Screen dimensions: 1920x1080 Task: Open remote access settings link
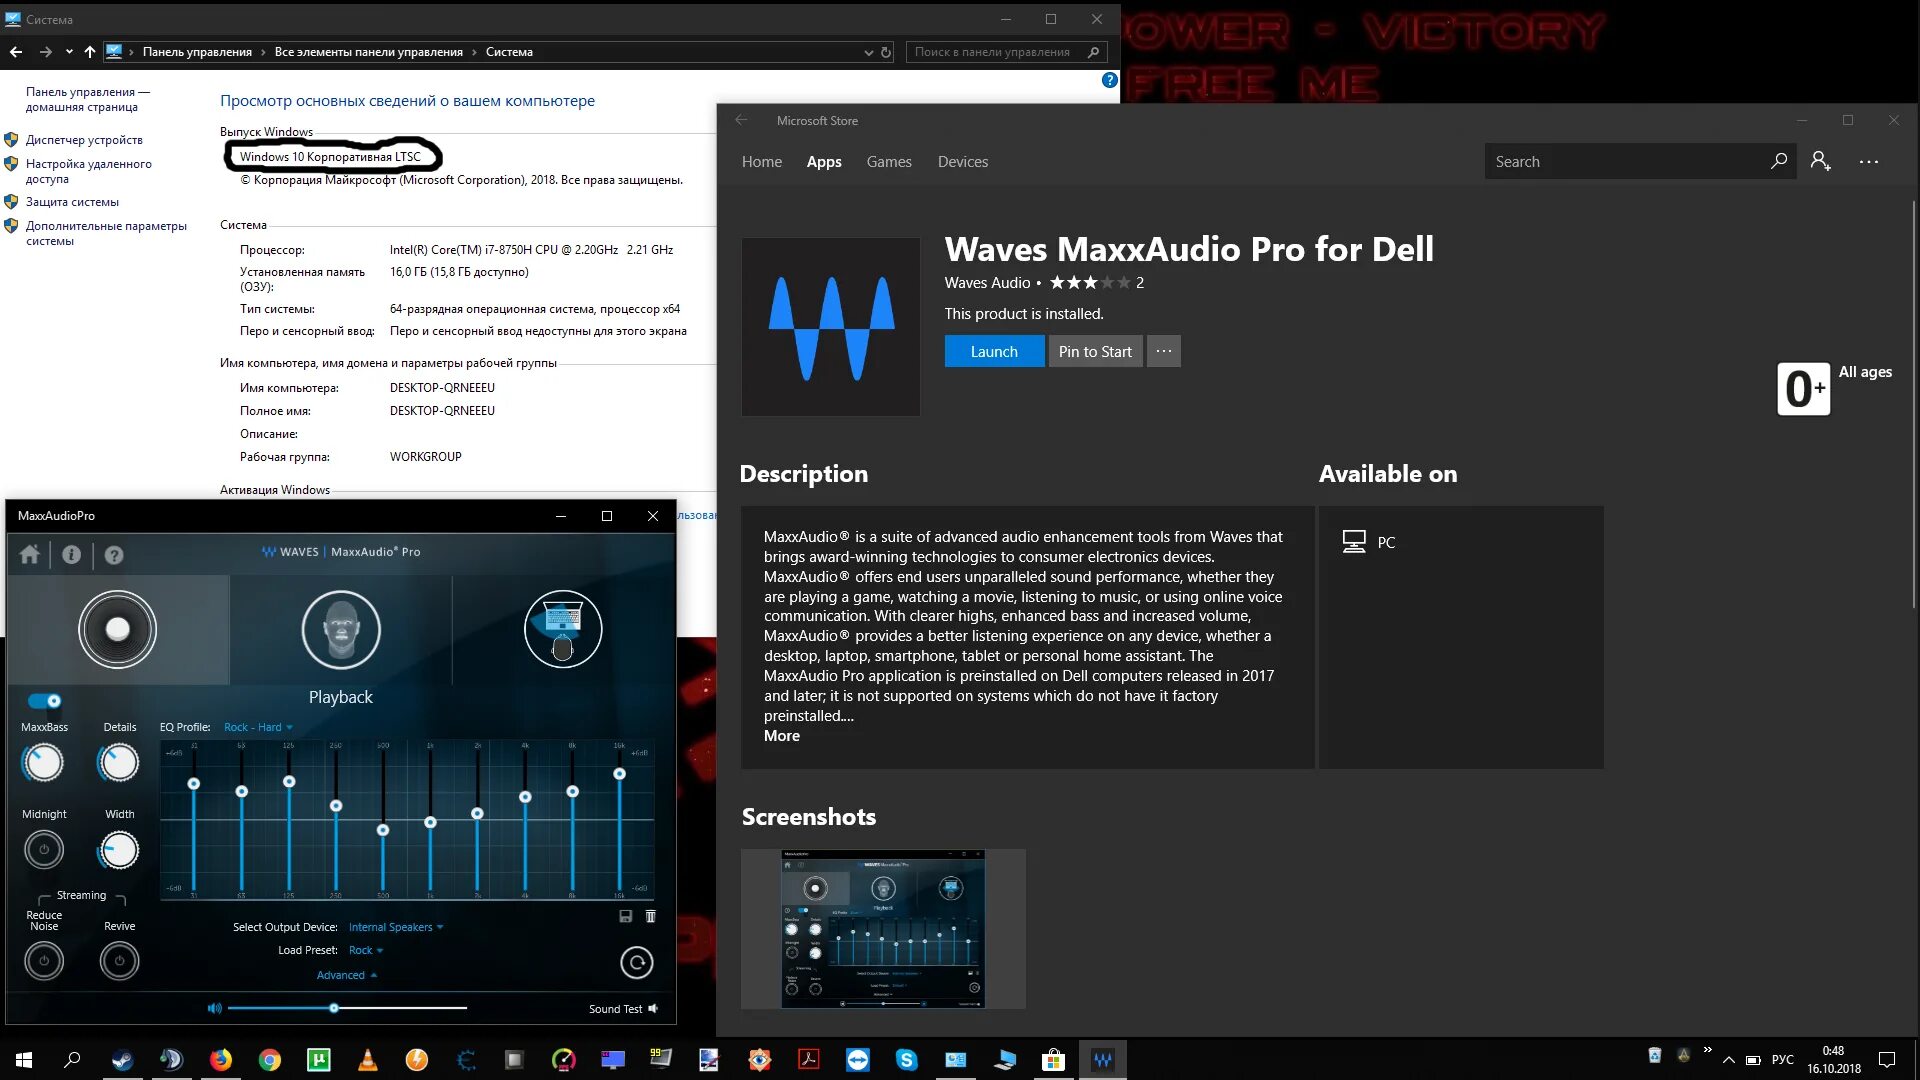pyautogui.click(x=89, y=171)
